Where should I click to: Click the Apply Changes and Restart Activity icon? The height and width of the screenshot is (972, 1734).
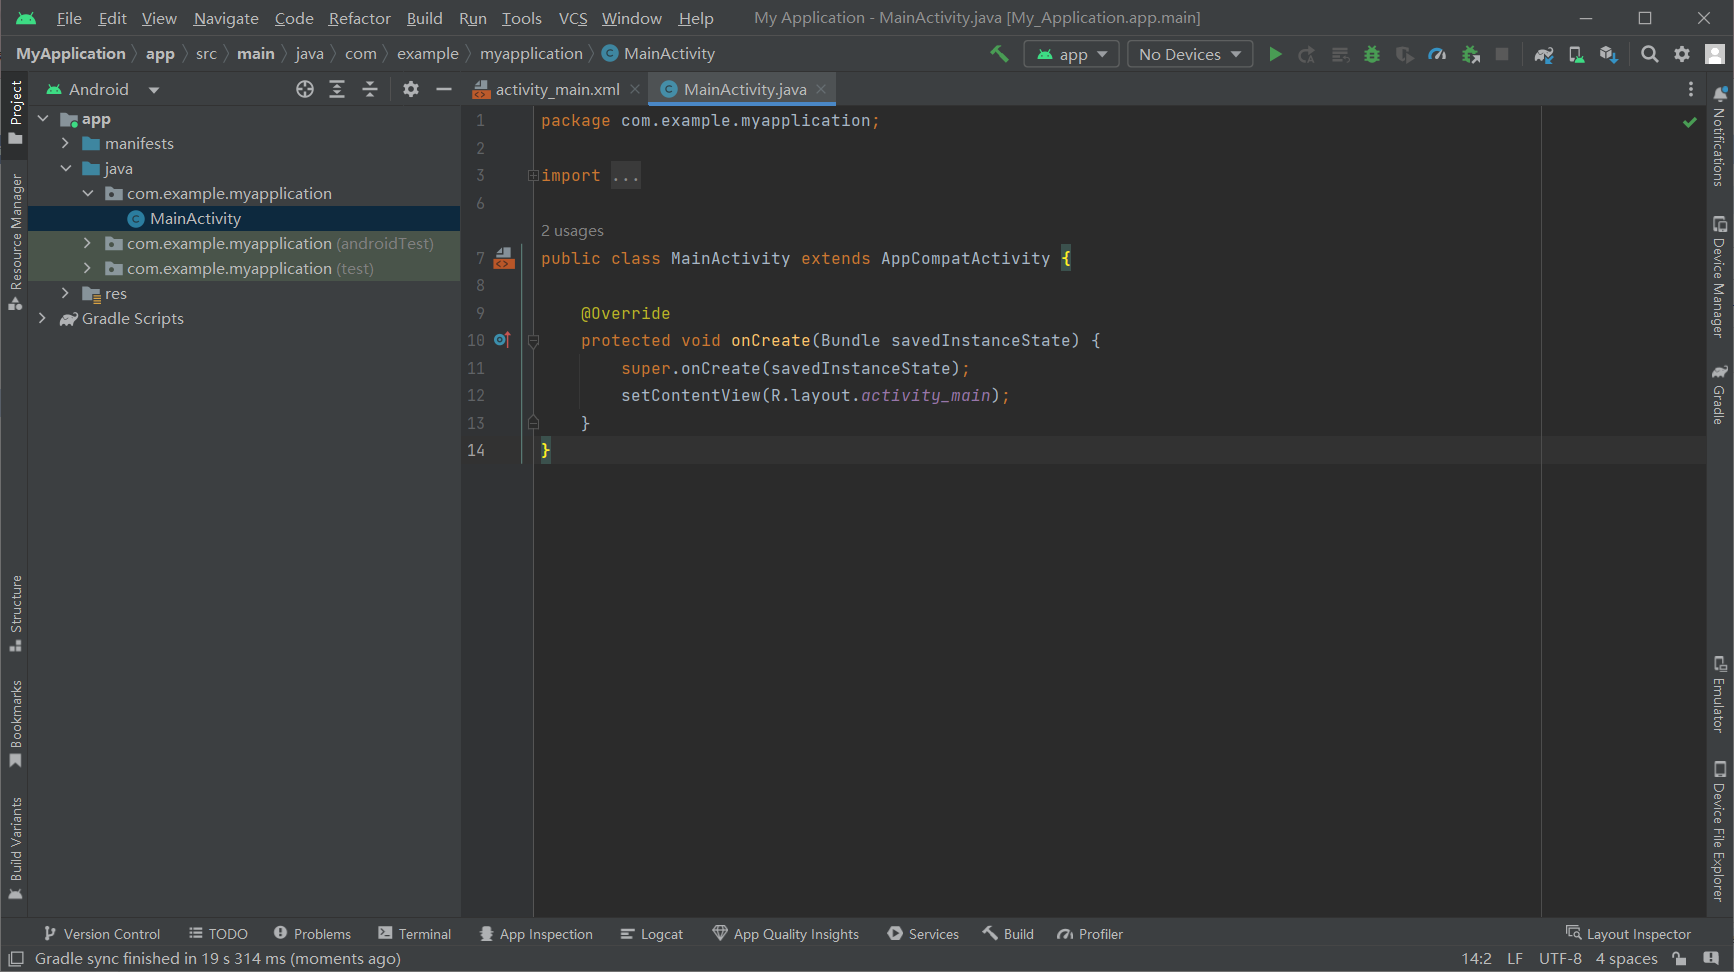click(x=1306, y=54)
